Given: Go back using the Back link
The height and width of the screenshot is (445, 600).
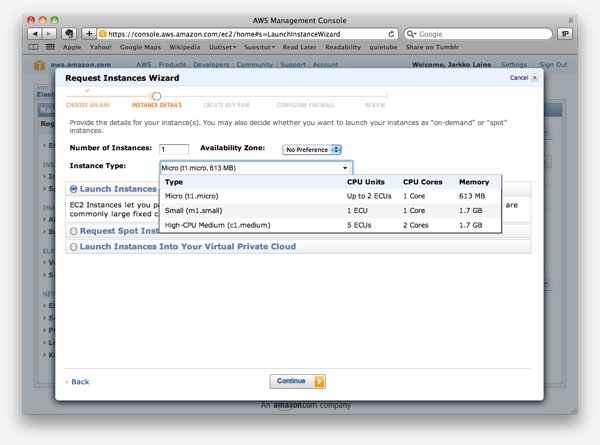Looking at the screenshot, I should pos(79,381).
